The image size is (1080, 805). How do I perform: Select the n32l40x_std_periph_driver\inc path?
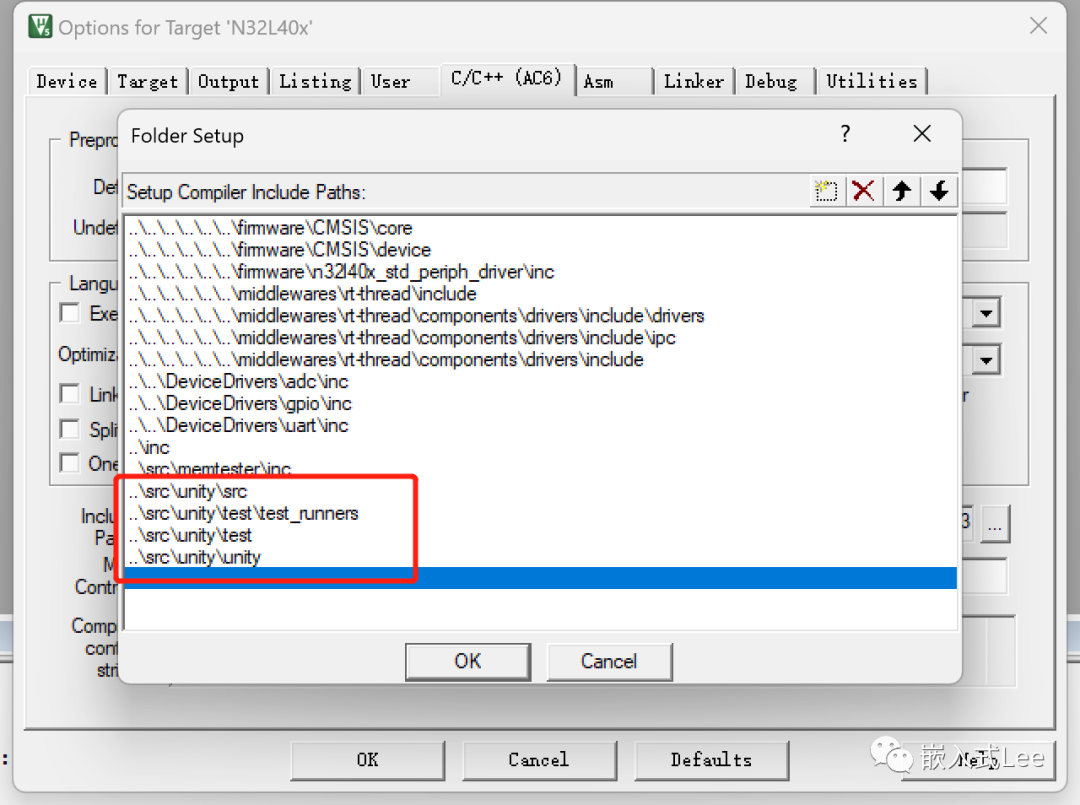point(540,272)
